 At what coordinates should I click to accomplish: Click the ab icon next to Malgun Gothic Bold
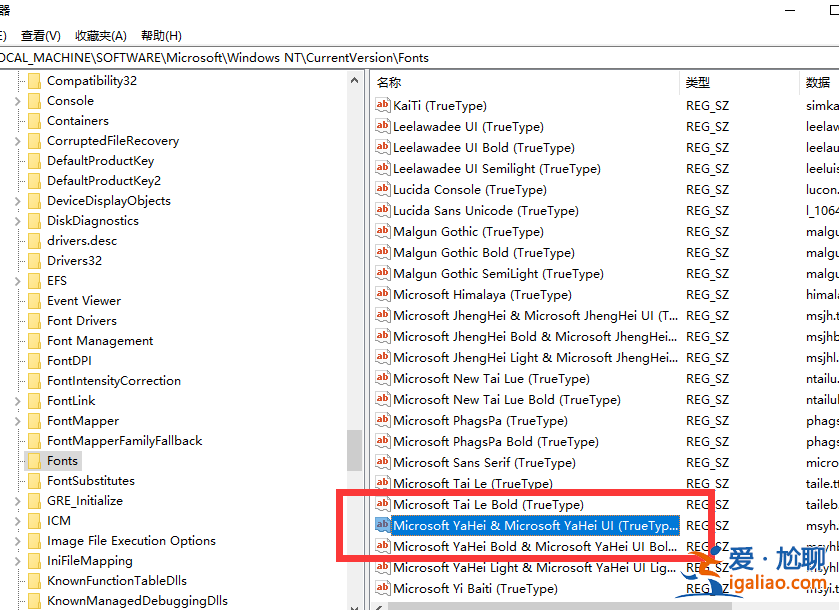coord(382,252)
